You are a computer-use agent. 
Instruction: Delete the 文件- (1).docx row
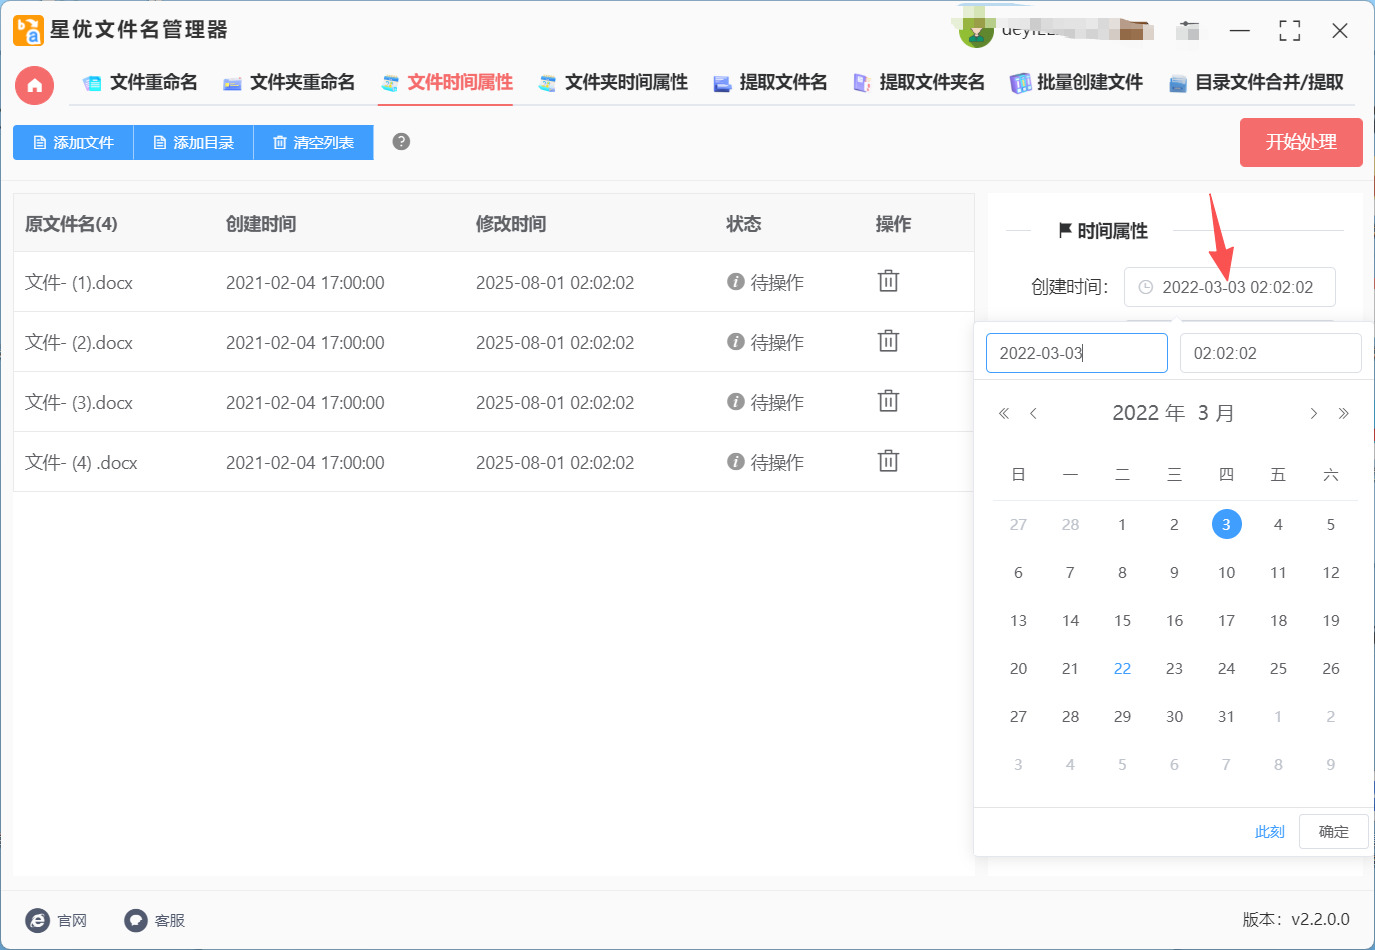[888, 281]
